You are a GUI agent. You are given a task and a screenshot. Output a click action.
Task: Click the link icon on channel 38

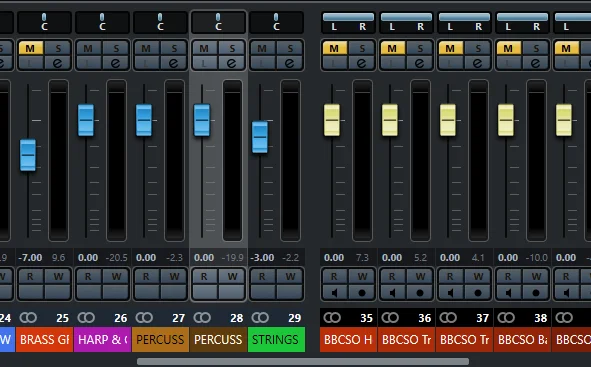[x=506, y=318]
